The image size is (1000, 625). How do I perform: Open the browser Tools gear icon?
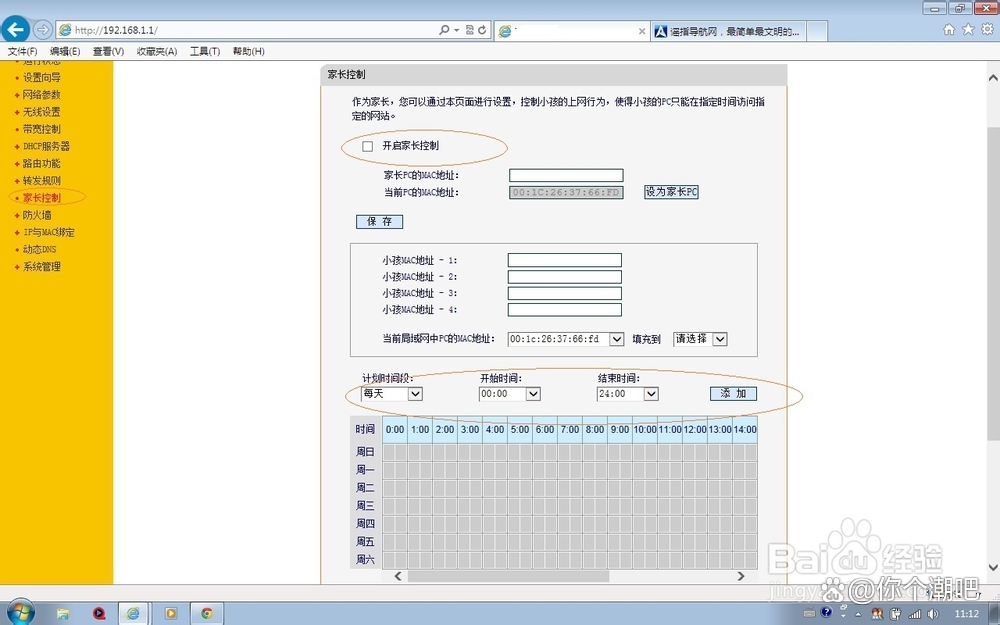coord(987,29)
